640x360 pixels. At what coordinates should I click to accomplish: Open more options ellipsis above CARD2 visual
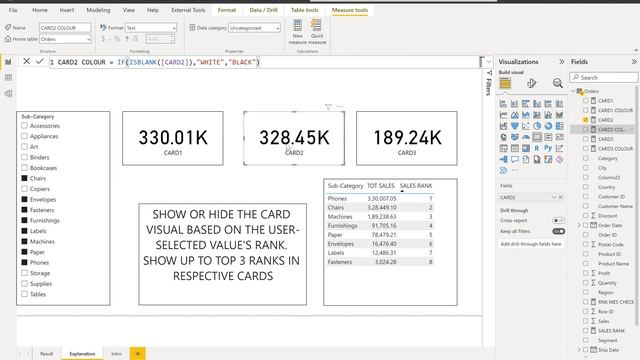340,107
